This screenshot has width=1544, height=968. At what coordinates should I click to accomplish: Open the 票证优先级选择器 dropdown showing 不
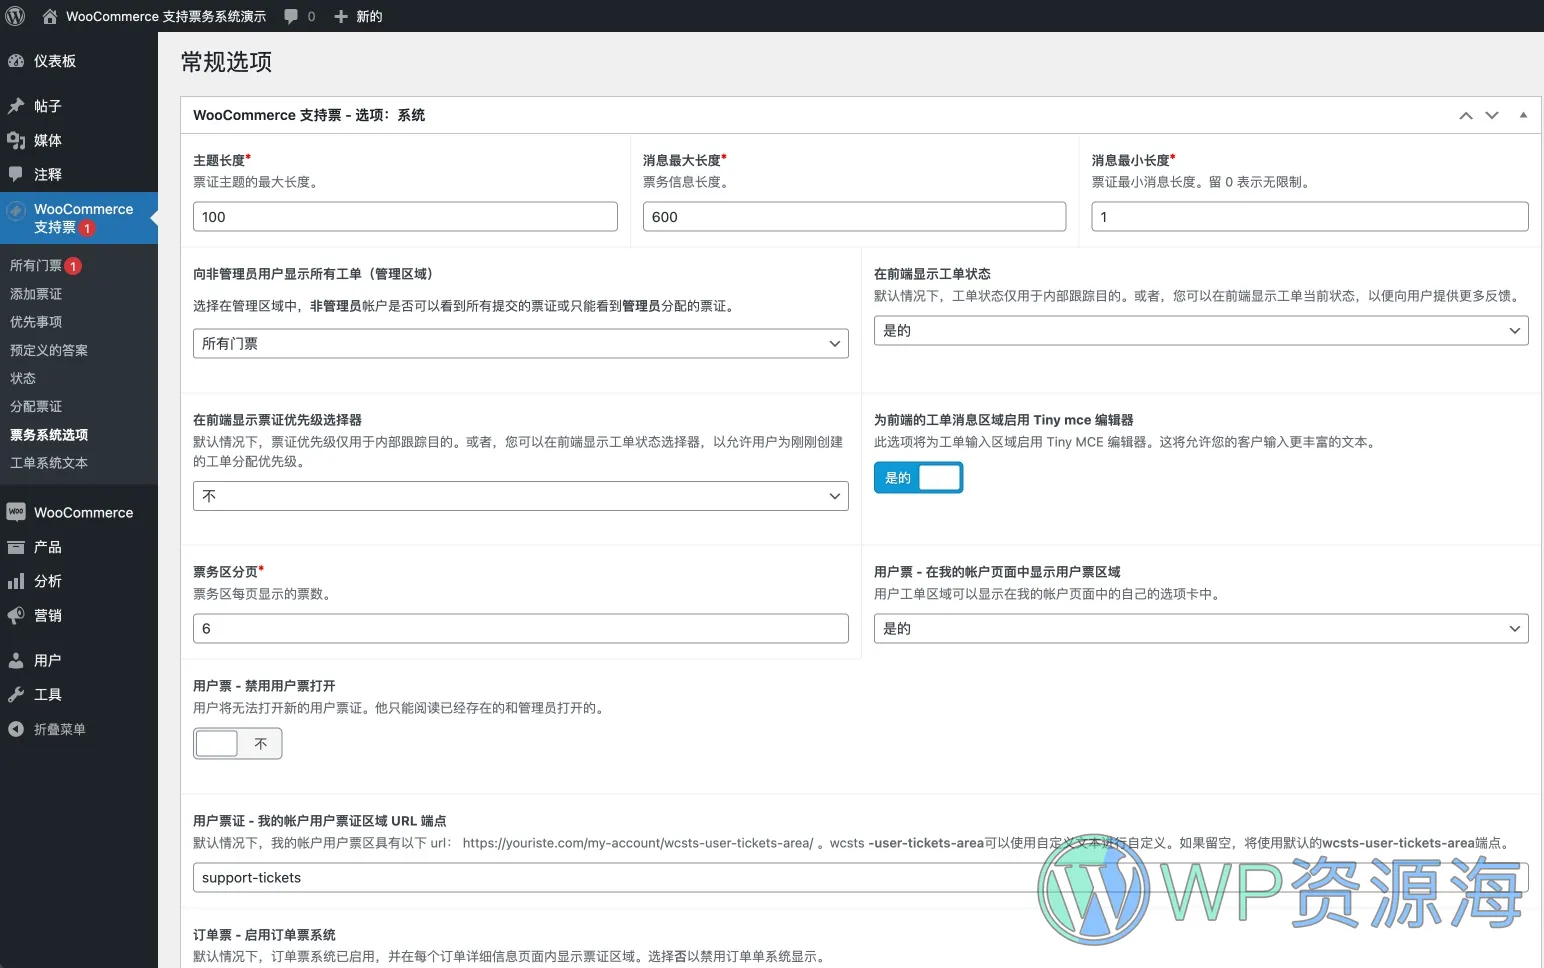[520, 496]
